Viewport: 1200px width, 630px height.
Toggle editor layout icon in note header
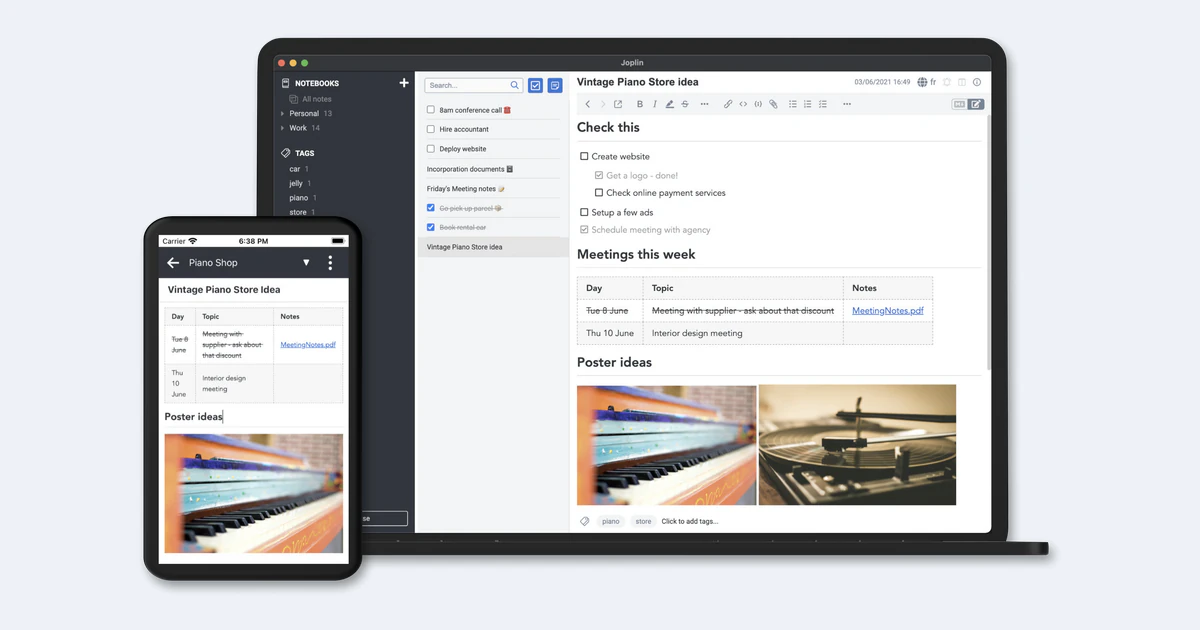[x=962, y=82]
